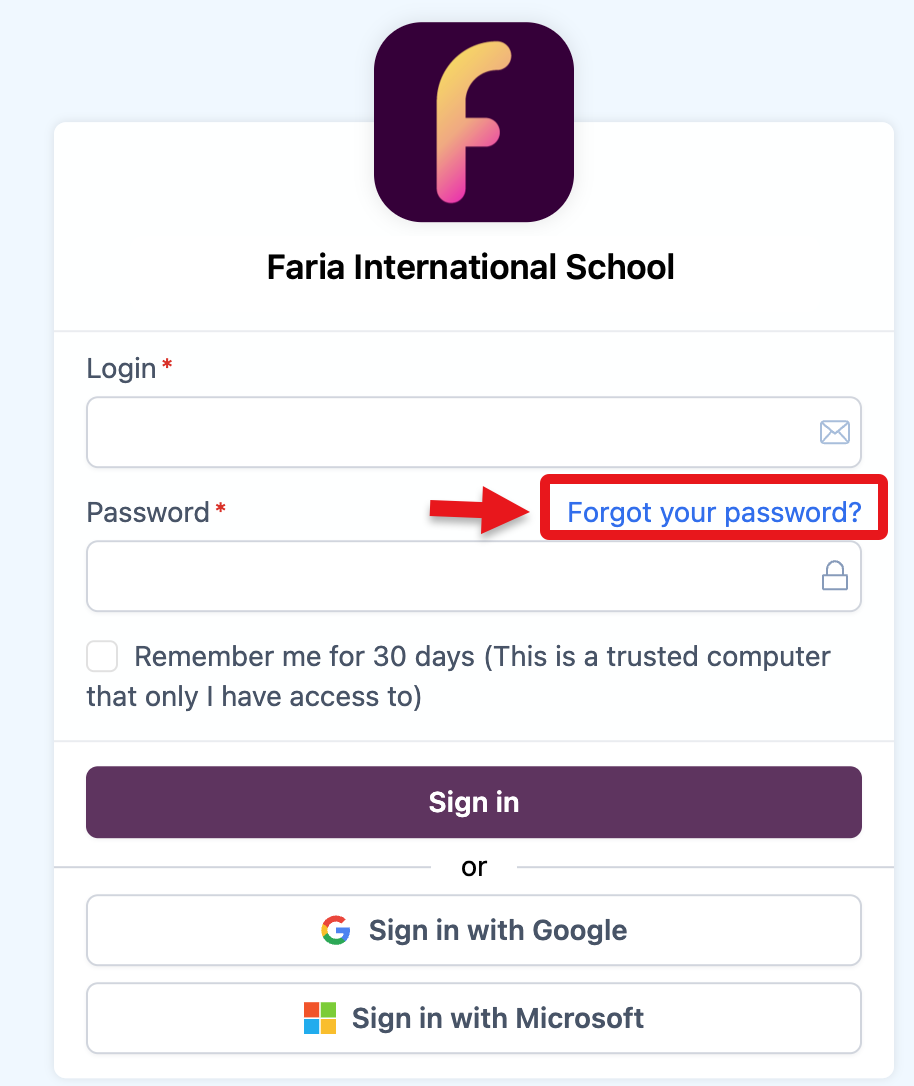Open the "Forgot your password?" link
Screen dimensions: 914x1086
(714, 512)
